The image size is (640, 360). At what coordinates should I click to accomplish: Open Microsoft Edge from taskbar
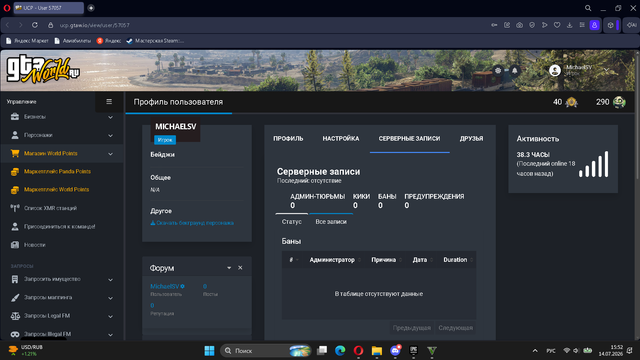(340, 351)
